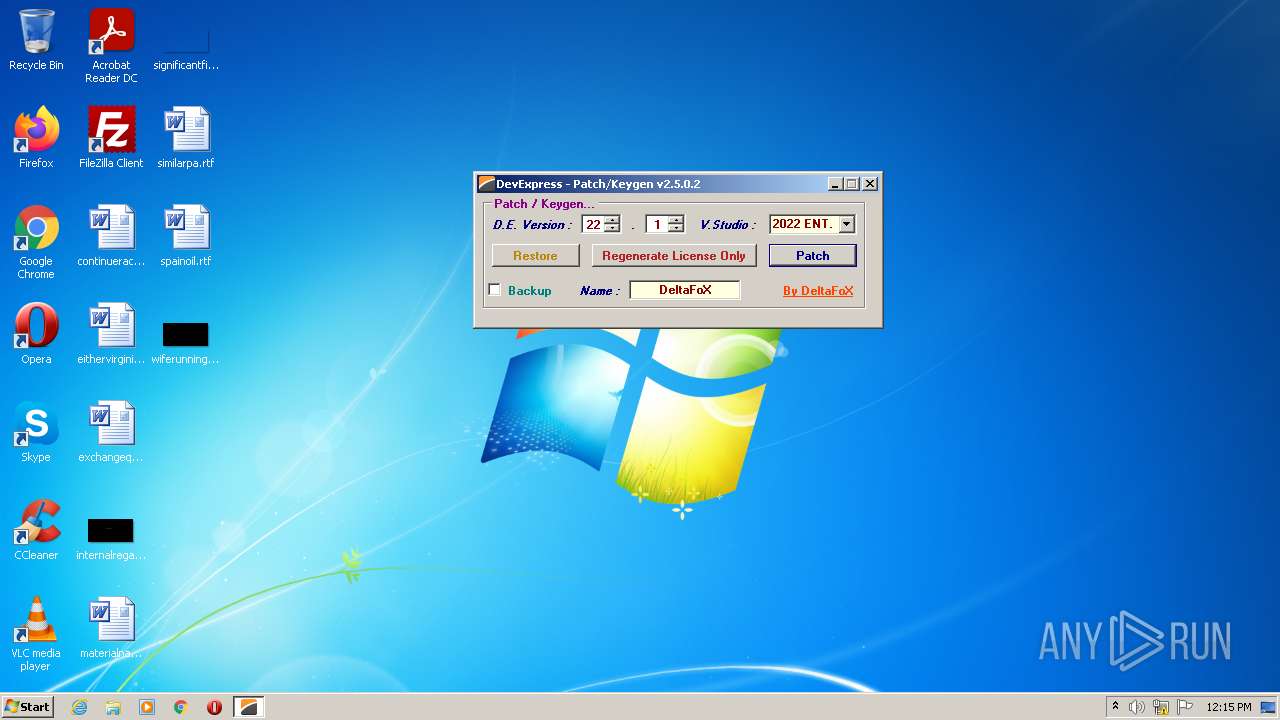Select spainoil.rtf document icon
This screenshot has height=720, width=1280.
pos(186,236)
